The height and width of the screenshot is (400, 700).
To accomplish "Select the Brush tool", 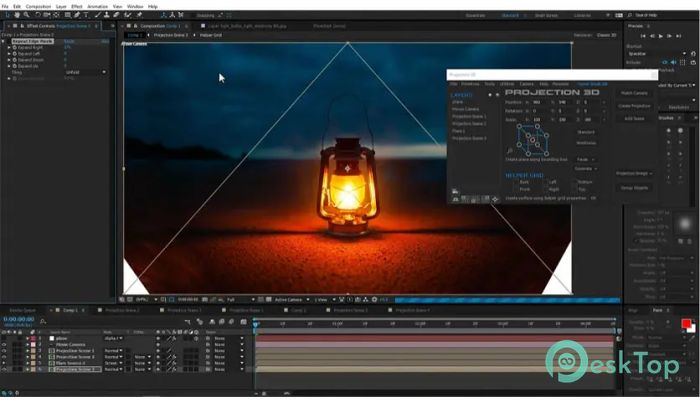I will pos(97,15).
